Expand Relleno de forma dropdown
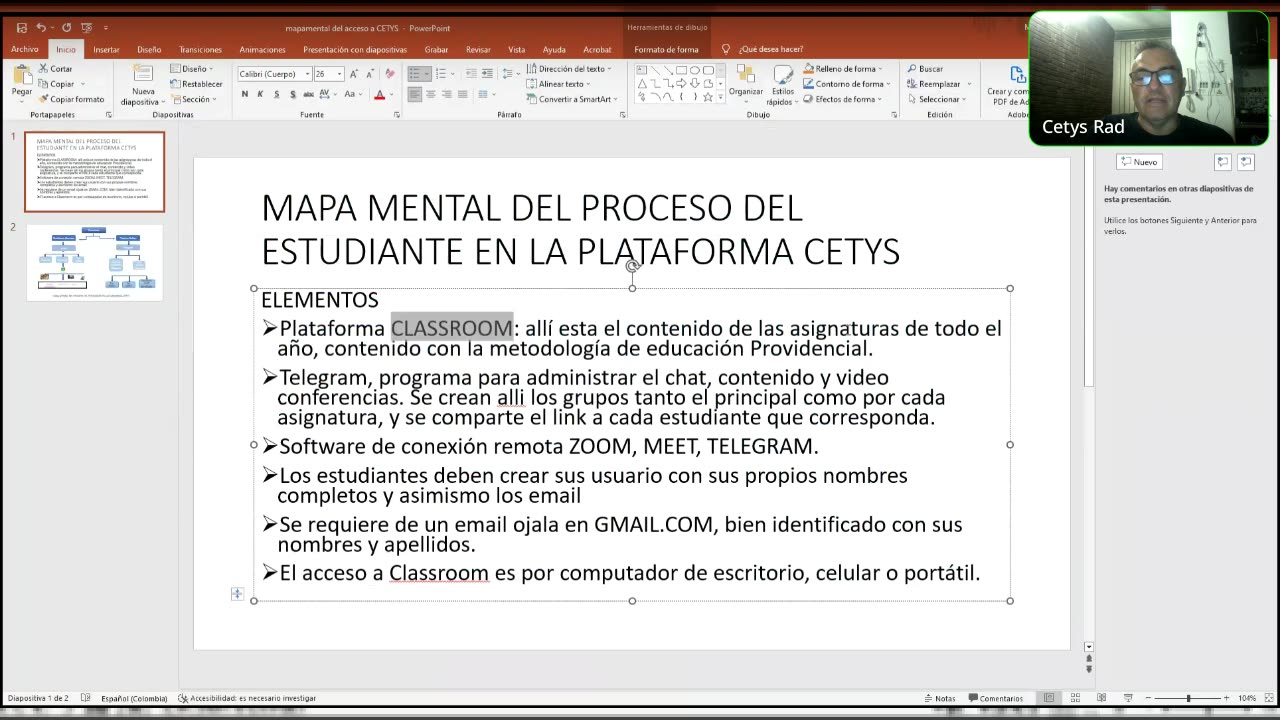This screenshot has height=720, width=1280. (x=842, y=69)
